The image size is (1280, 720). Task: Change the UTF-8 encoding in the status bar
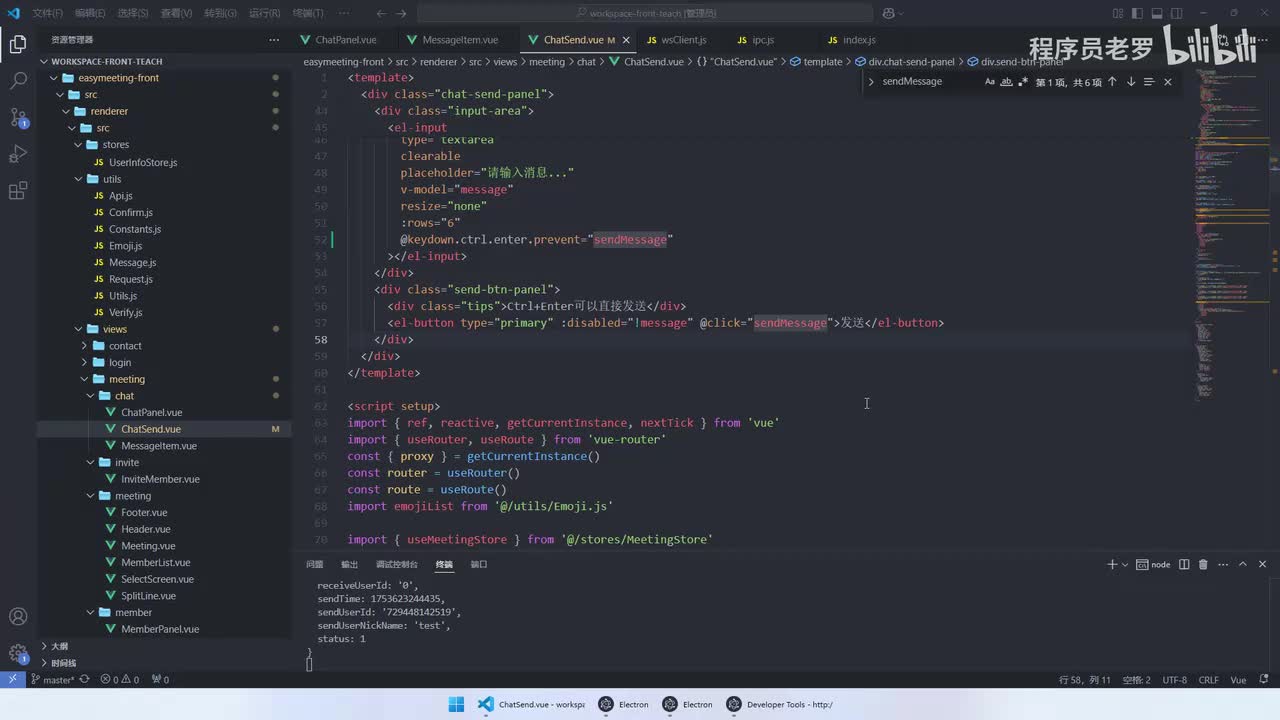pos(1175,680)
